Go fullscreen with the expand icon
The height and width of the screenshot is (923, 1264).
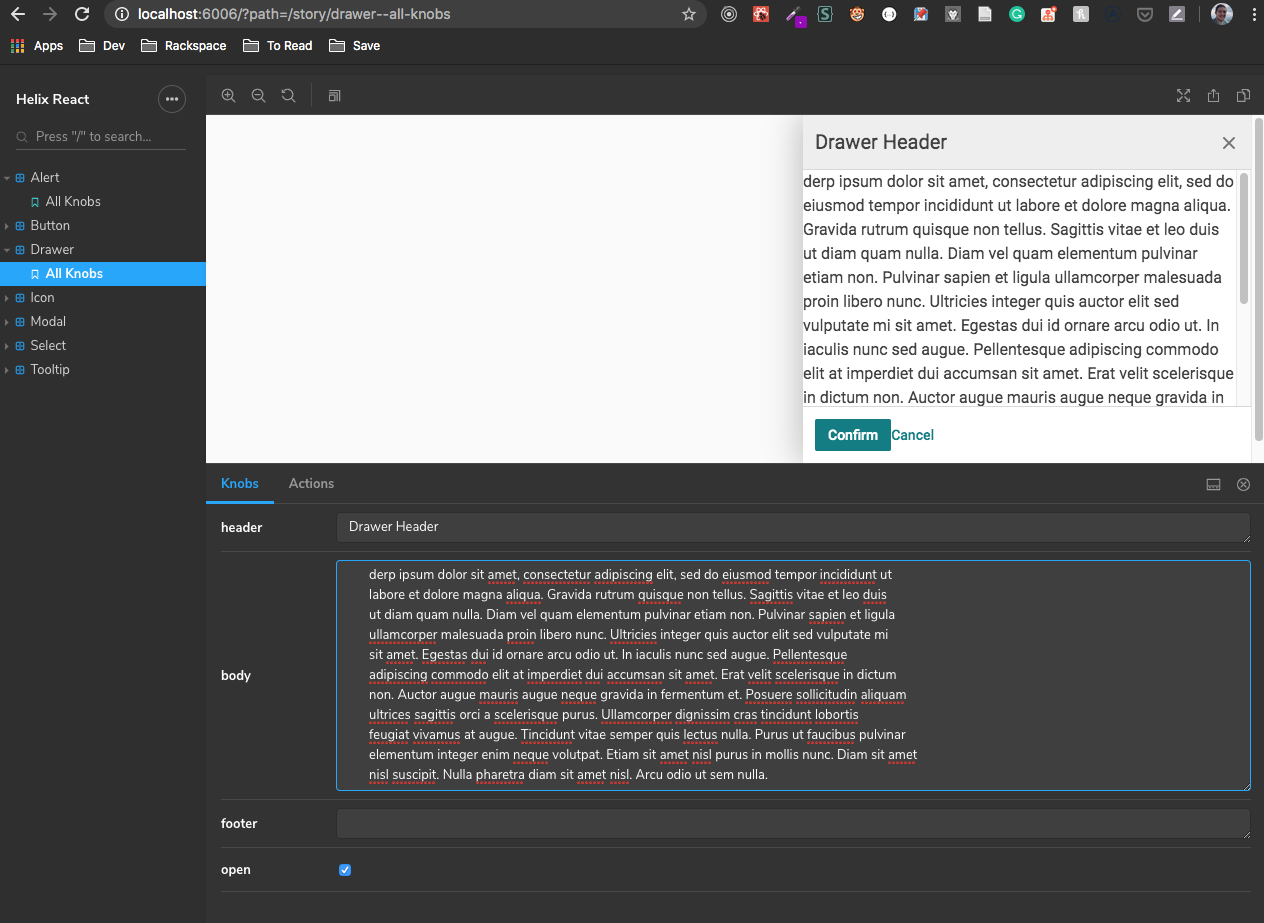pyautogui.click(x=1183, y=96)
